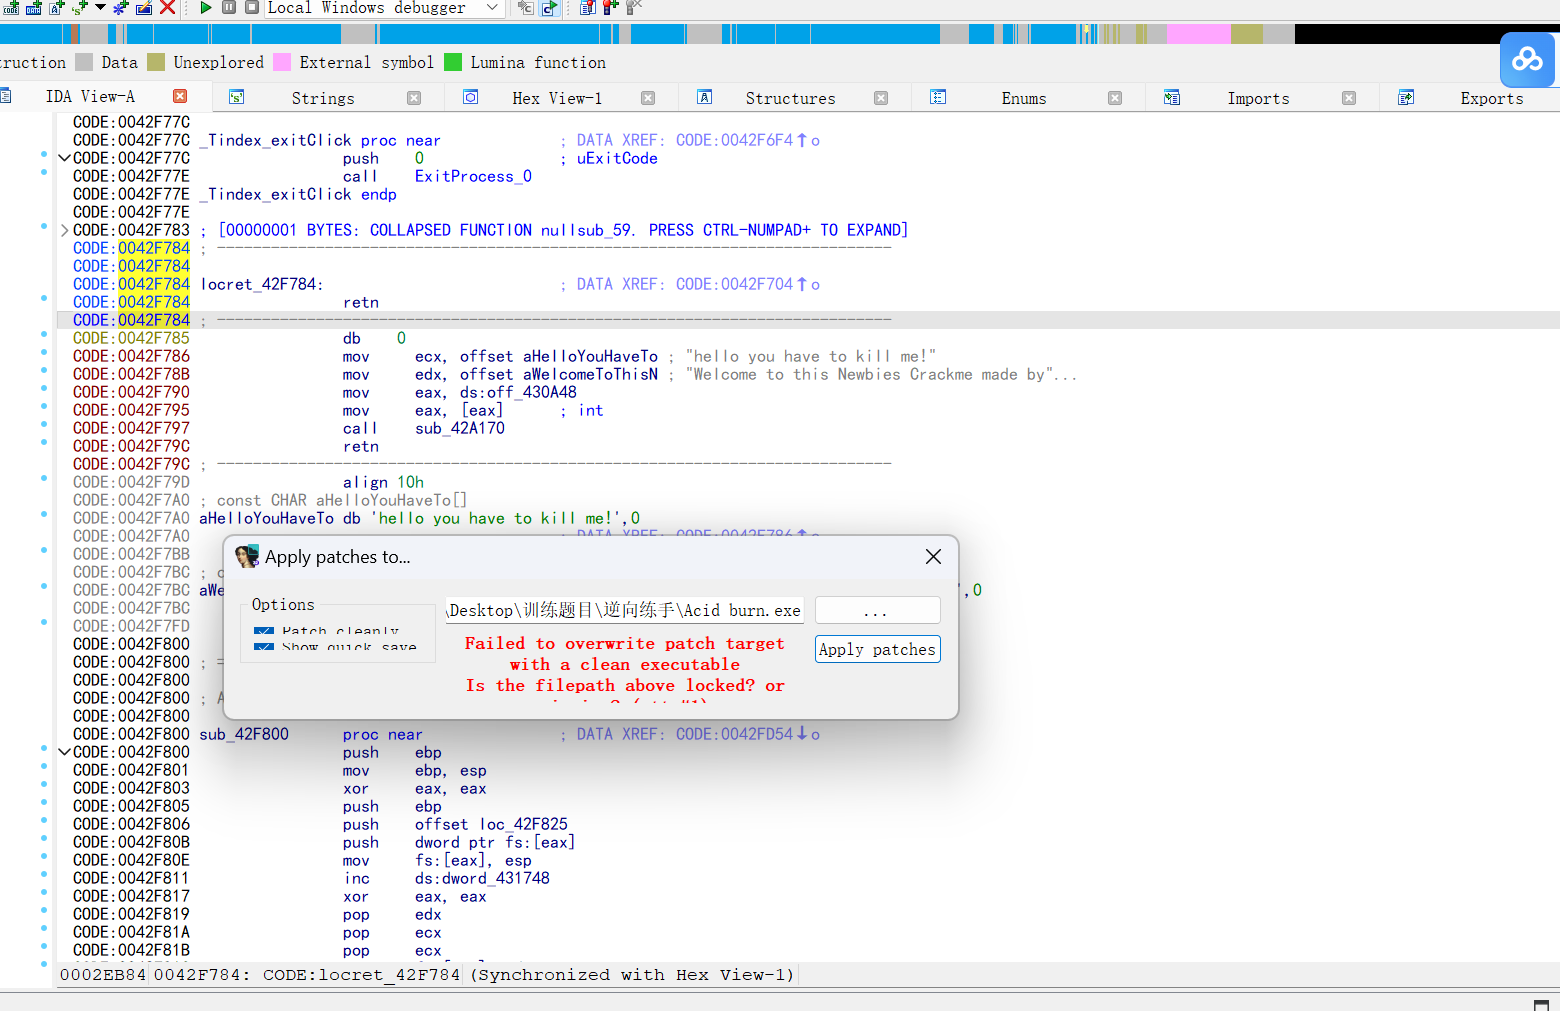
Task: Click the pencil edit/rename toolbar icon
Action: (144, 8)
